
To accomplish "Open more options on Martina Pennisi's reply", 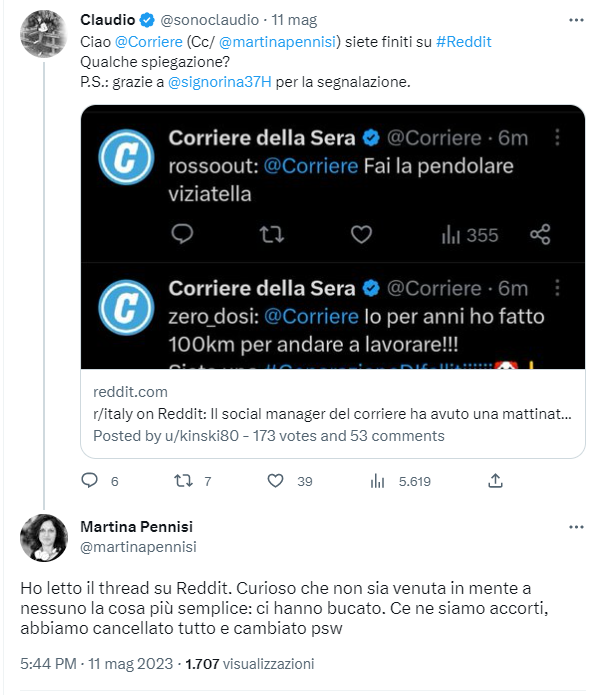I will pos(576,527).
